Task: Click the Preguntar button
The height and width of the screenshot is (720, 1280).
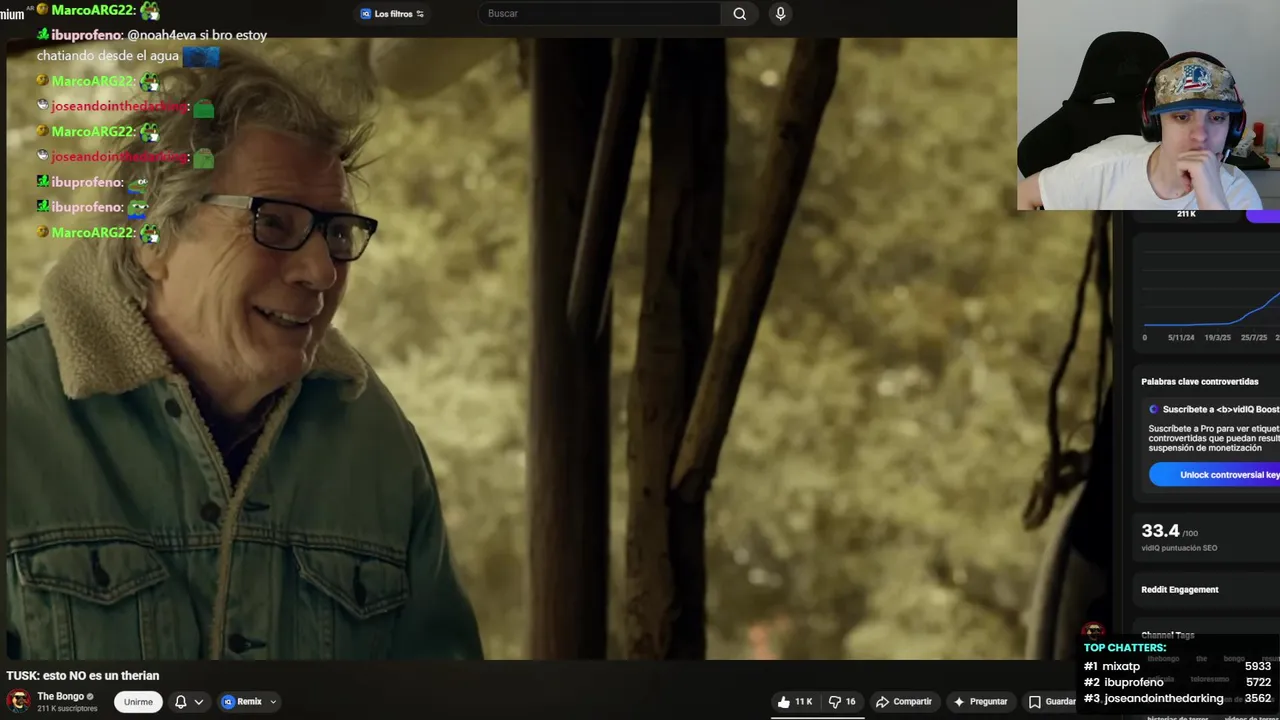Action: click(x=981, y=702)
